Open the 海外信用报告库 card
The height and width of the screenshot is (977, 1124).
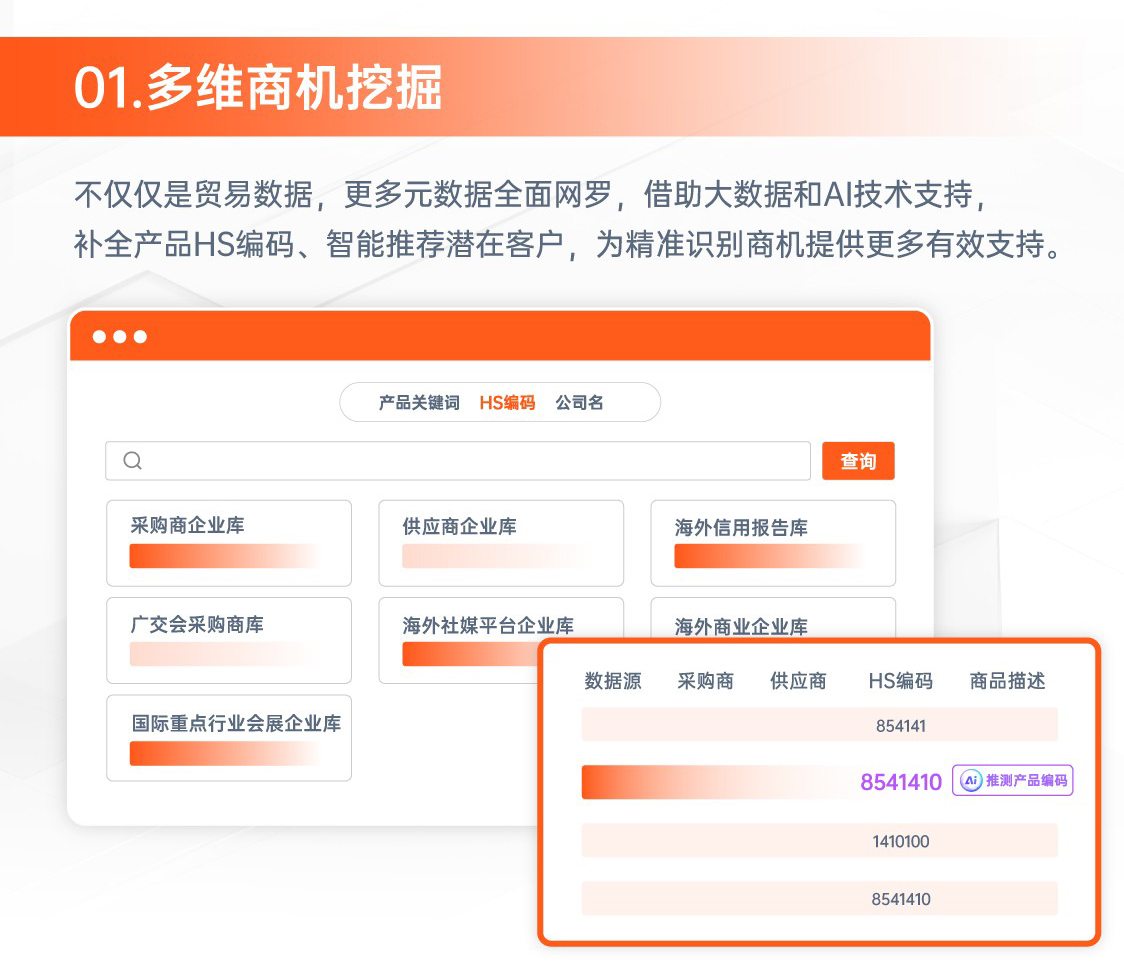pyautogui.click(x=773, y=542)
